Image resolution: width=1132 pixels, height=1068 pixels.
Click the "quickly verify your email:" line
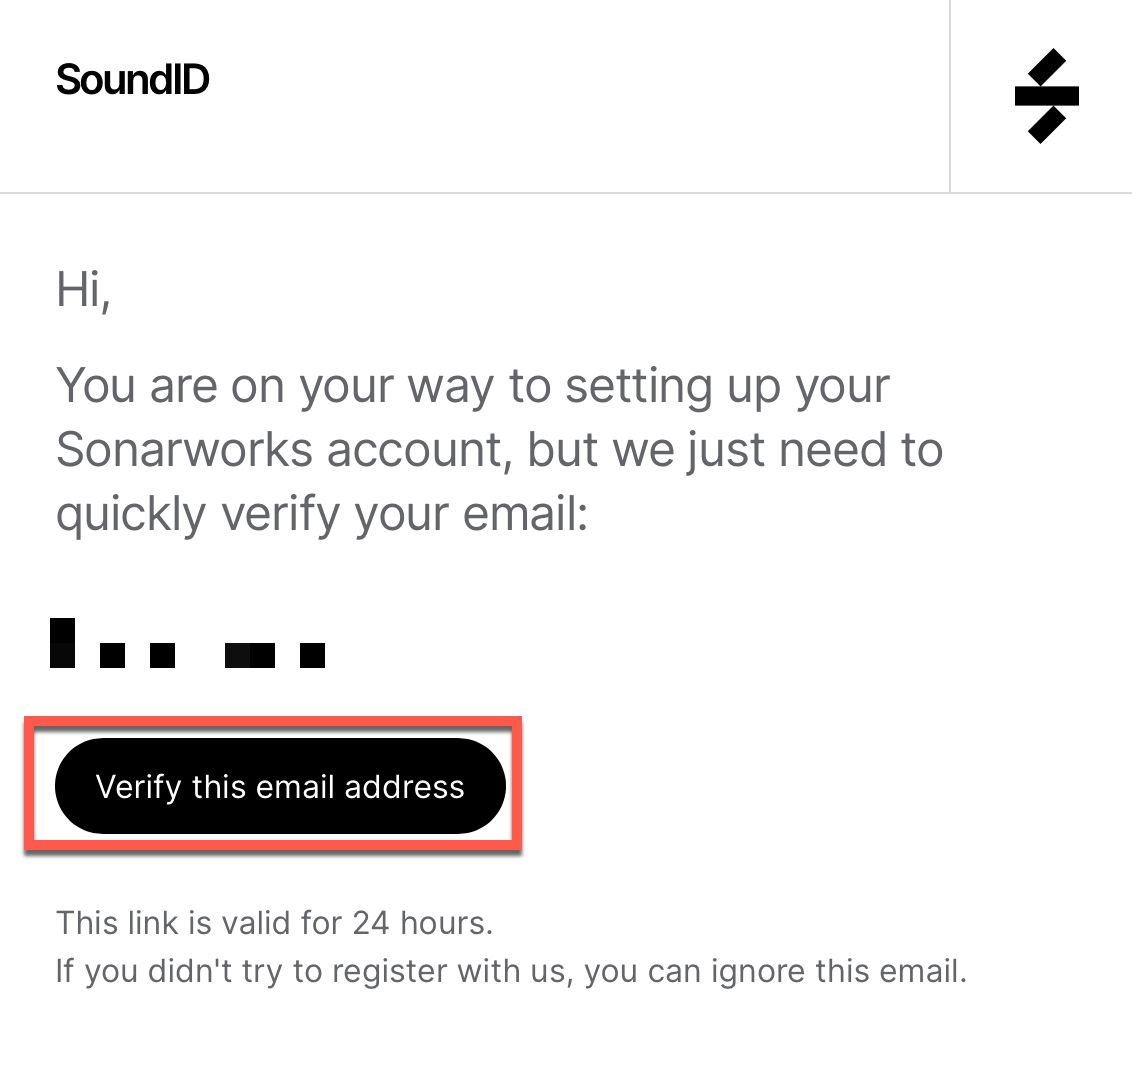(x=322, y=515)
